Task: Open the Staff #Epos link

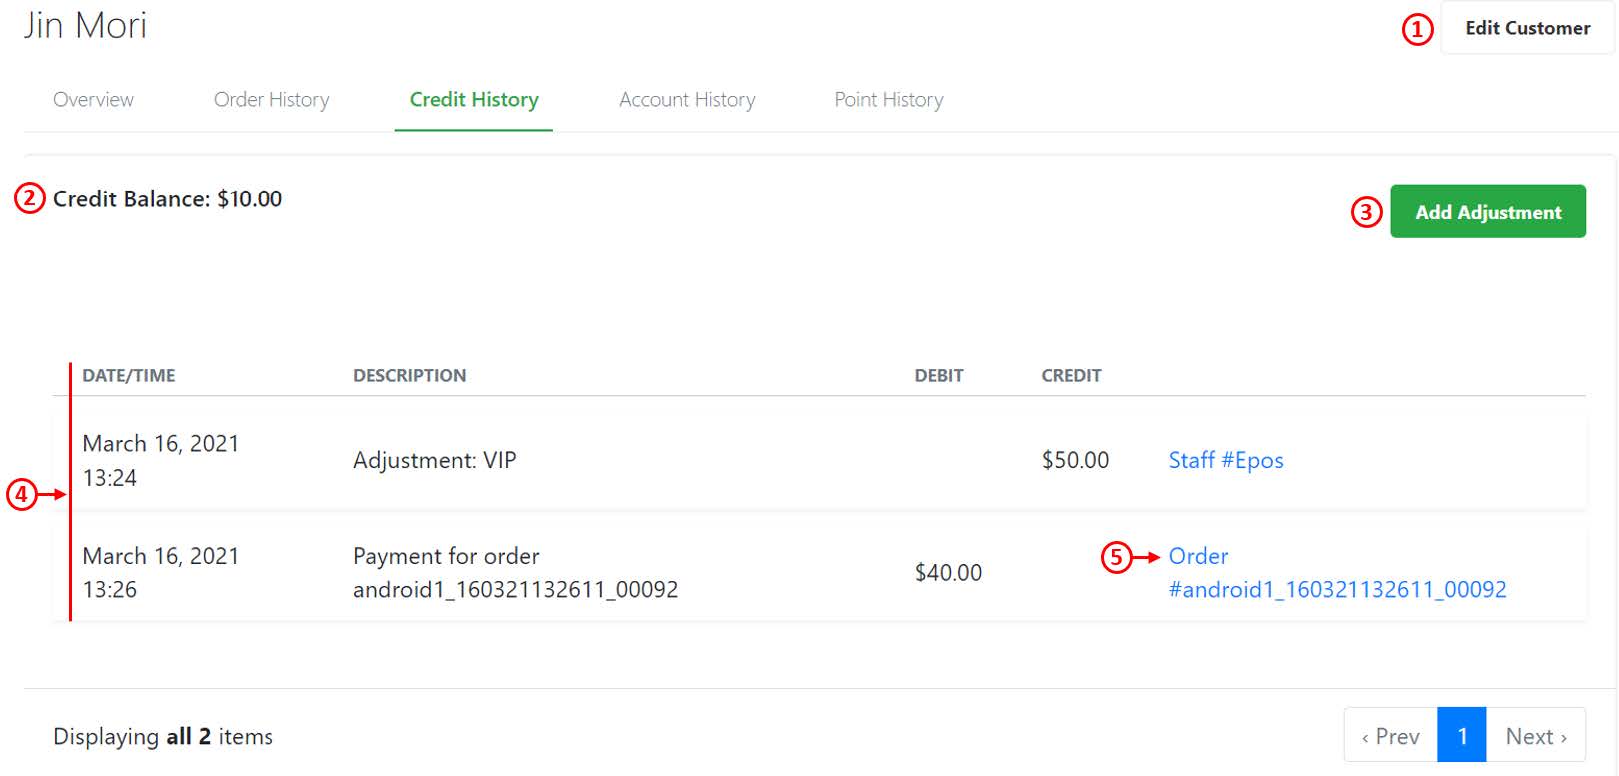Action: 1226,460
